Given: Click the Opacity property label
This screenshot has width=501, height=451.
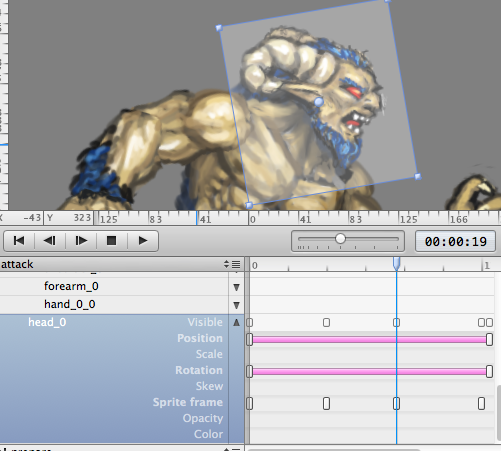Looking at the screenshot, I should click(203, 418).
